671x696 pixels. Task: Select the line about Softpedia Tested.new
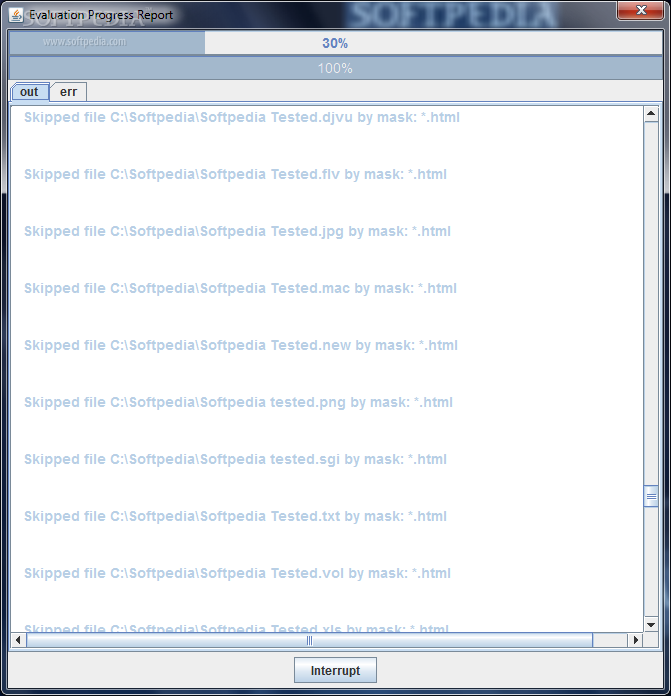(241, 345)
